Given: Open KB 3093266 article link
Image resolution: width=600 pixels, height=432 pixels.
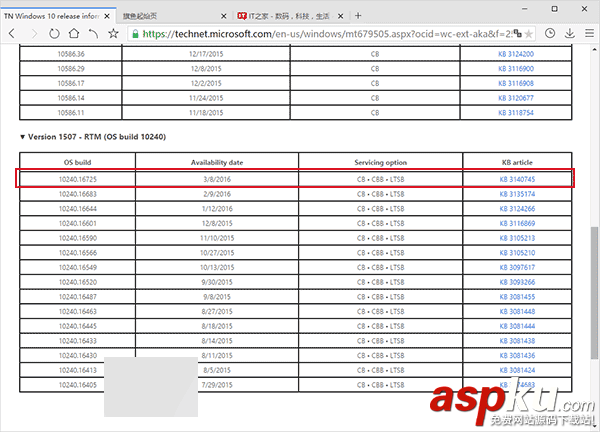Looking at the screenshot, I should (x=517, y=282).
